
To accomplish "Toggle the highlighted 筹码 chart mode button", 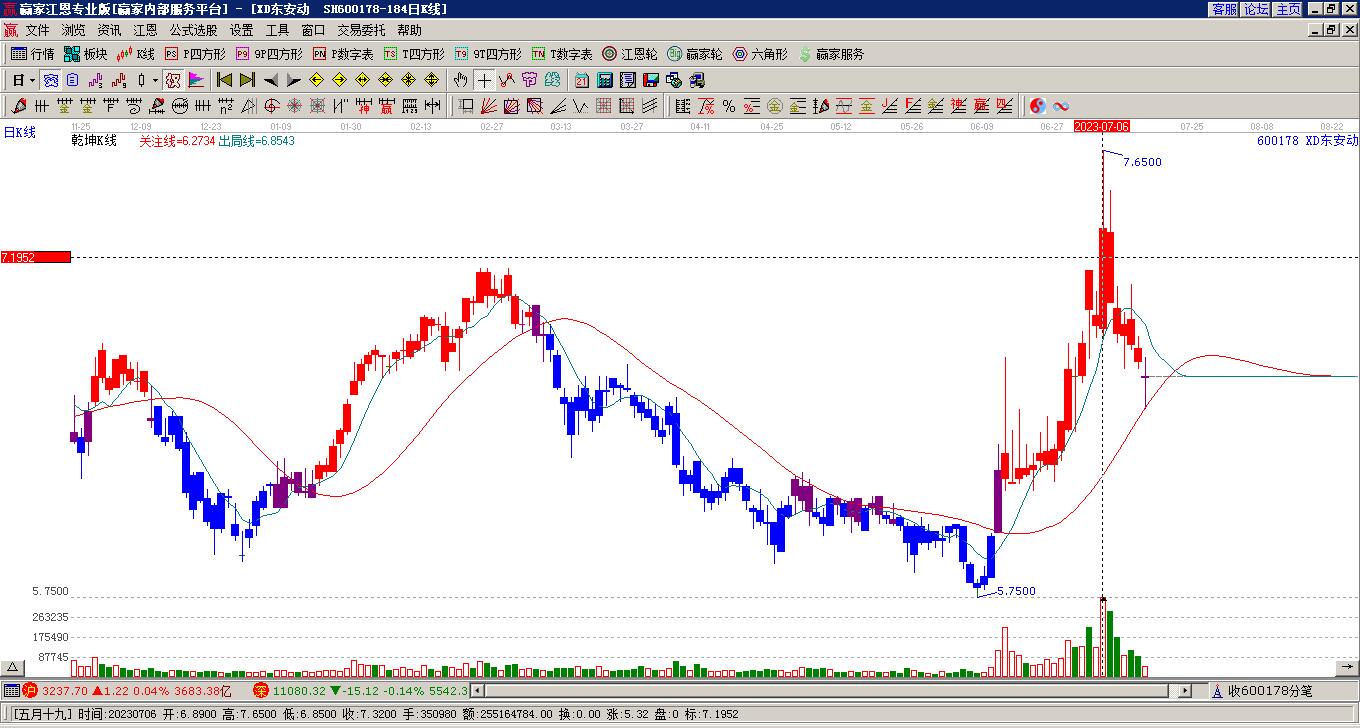I will [172, 80].
